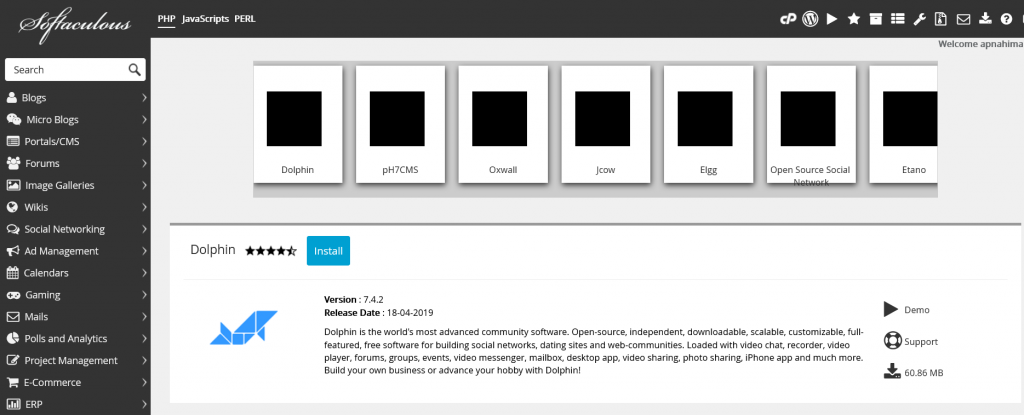The image size is (1024, 415).
Task: Select the pH7CMS script card
Action: [400, 124]
